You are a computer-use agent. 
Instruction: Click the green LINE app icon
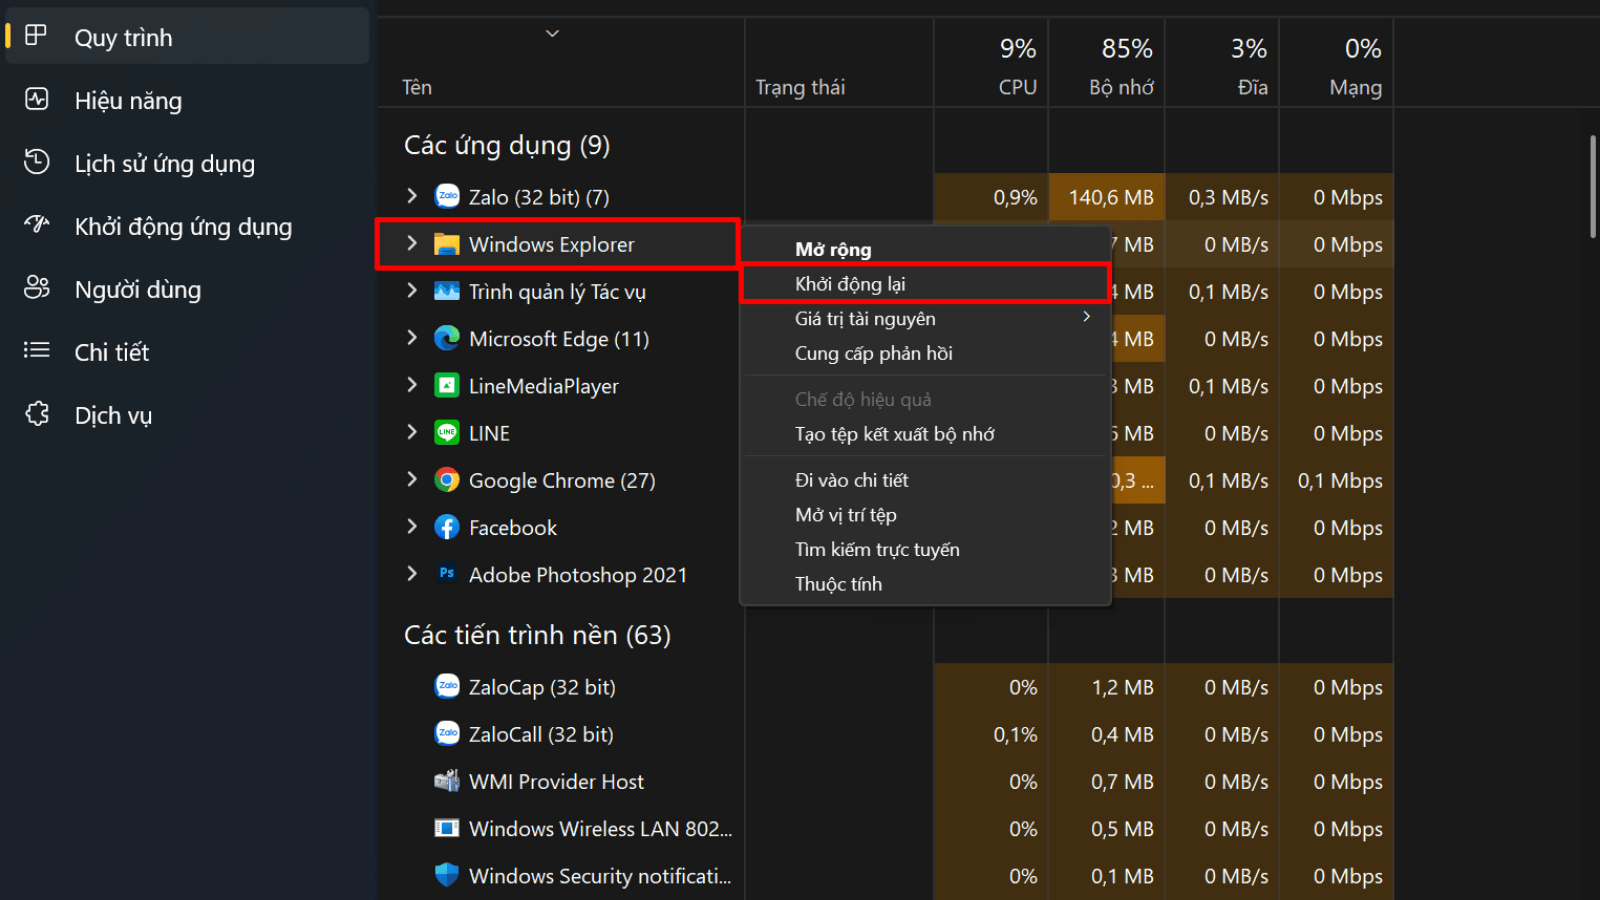point(447,433)
